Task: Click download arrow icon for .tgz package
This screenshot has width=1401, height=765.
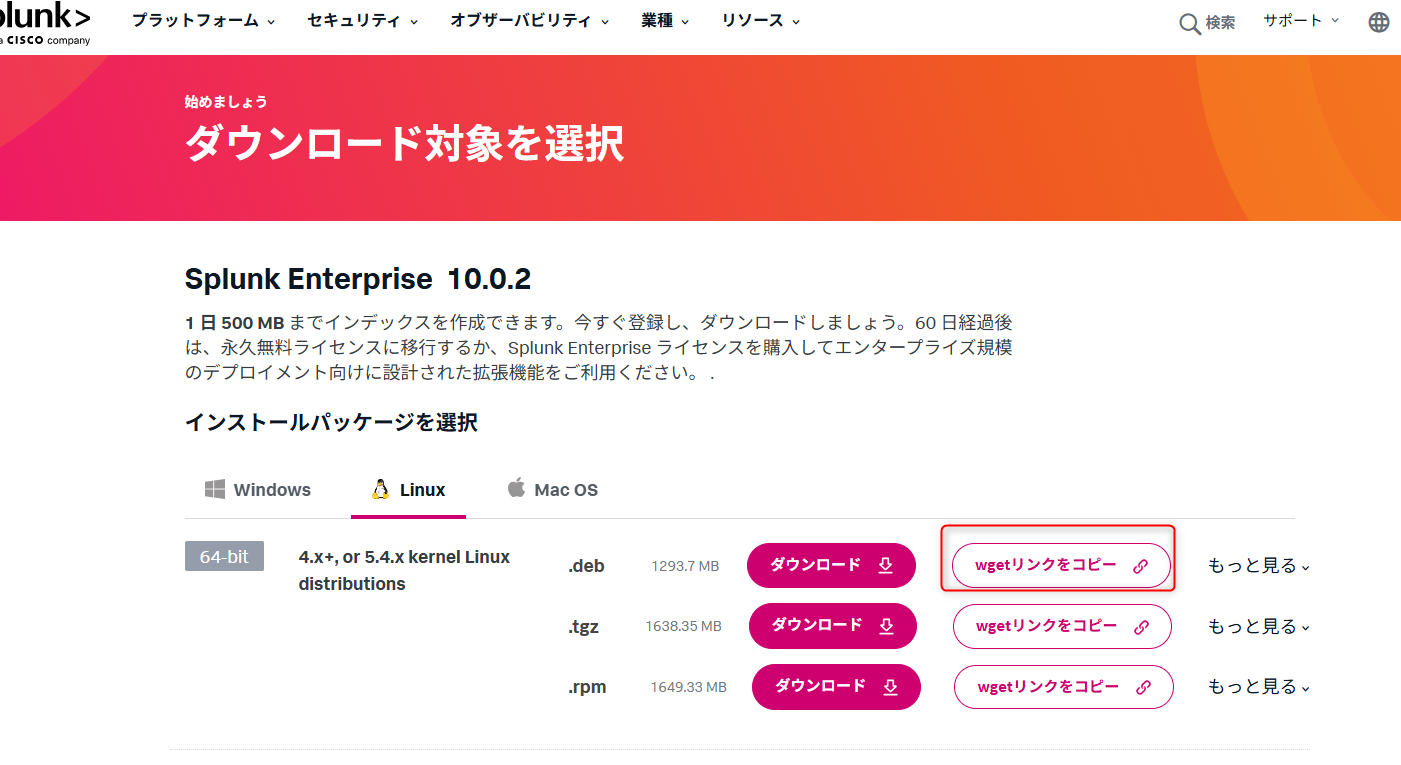Action: 886,626
